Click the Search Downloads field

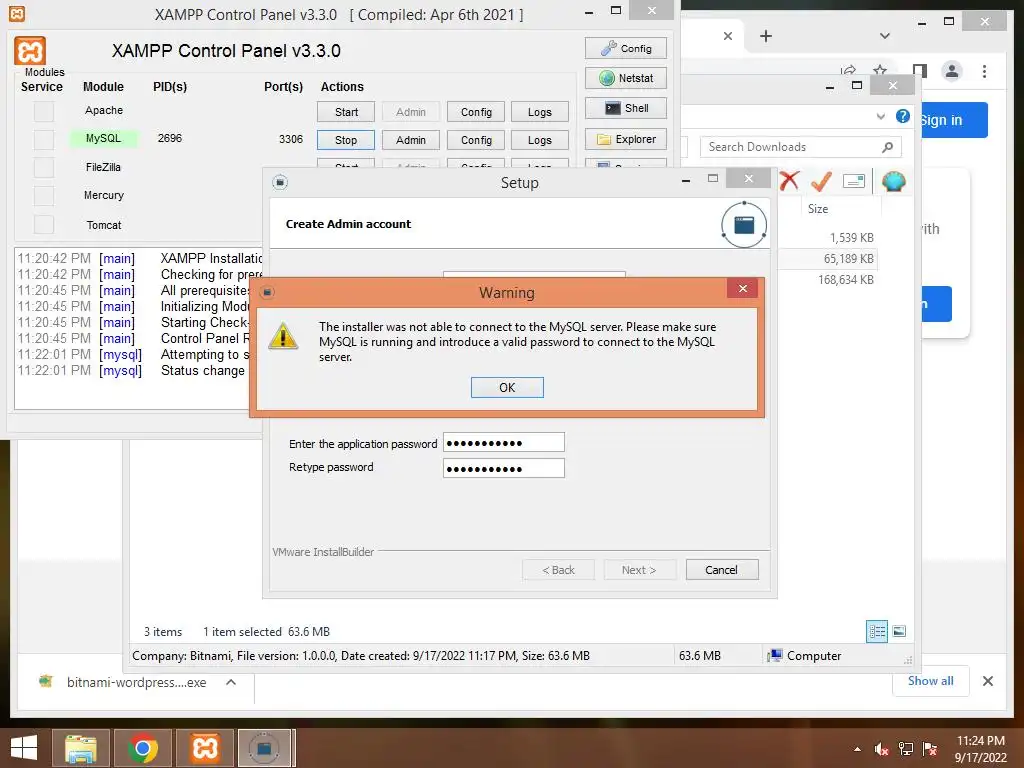point(800,147)
